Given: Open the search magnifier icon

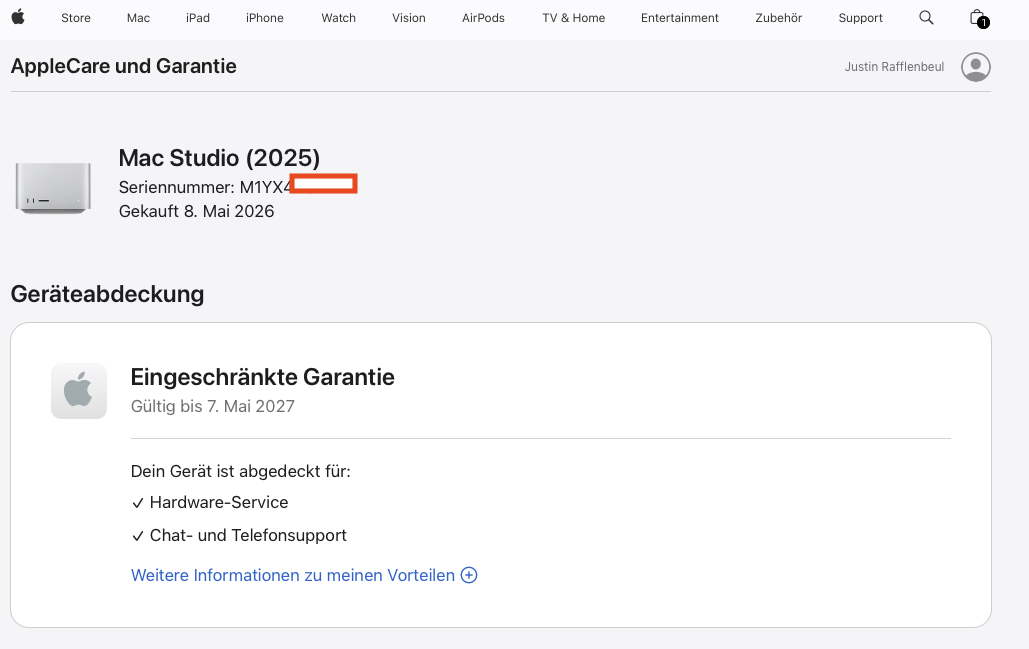Looking at the screenshot, I should click(x=926, y=18).
